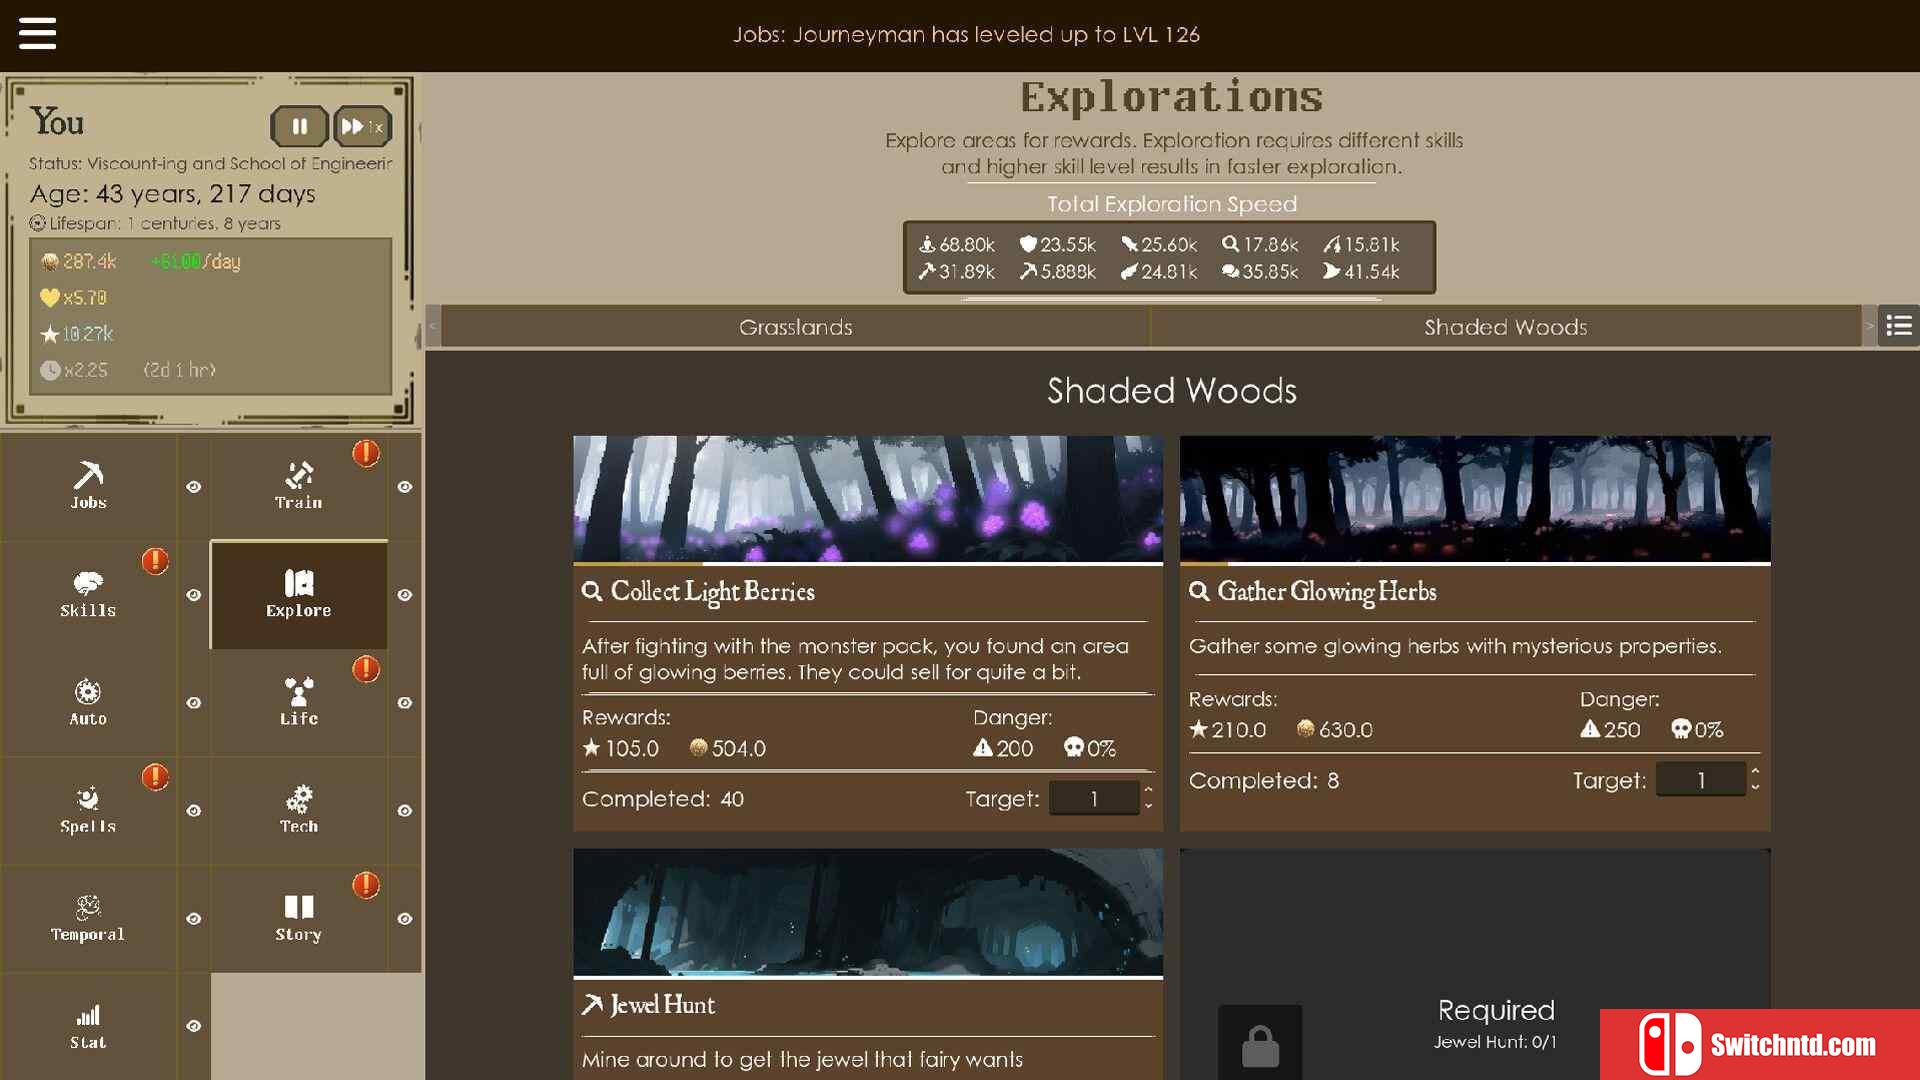Decrease Light Berries target with down arrow

[1149, 806]
